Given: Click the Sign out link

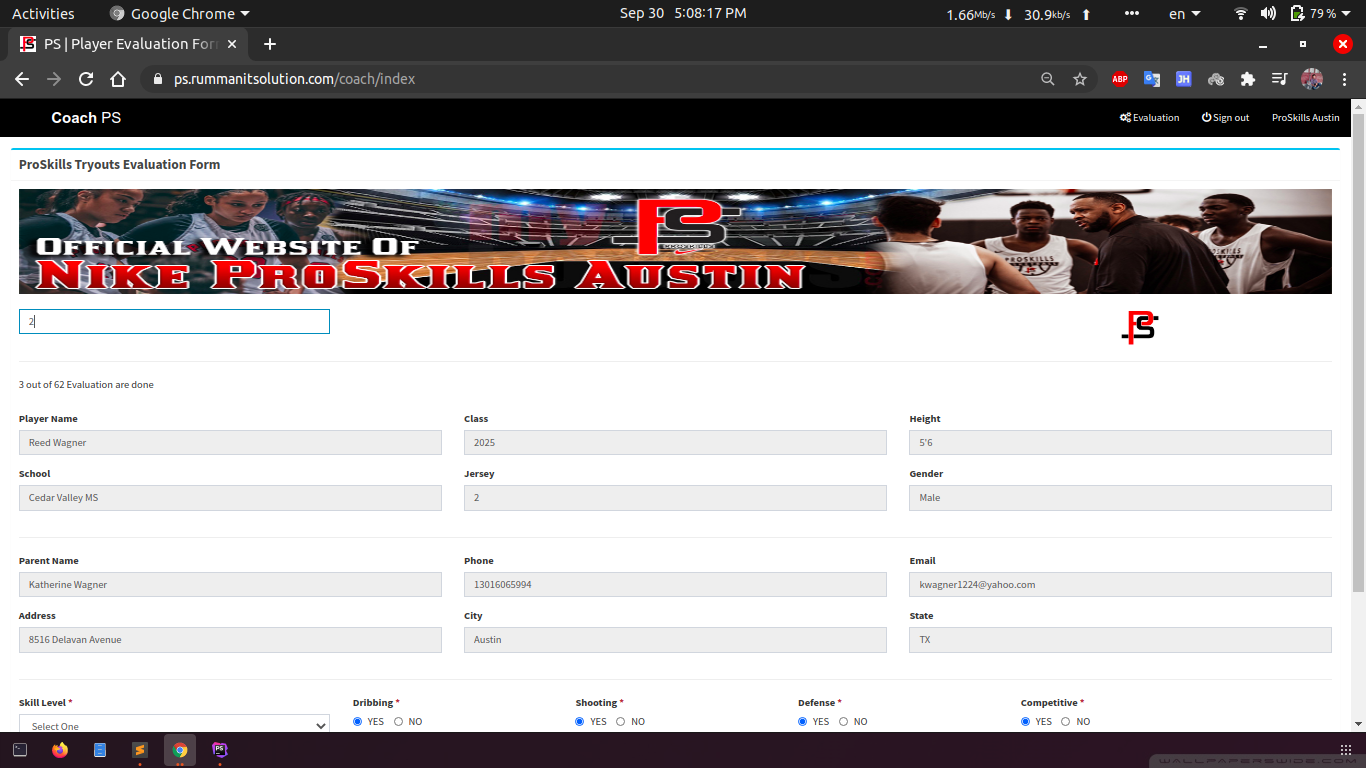Looking at the screenshot, I should 1225,118.
